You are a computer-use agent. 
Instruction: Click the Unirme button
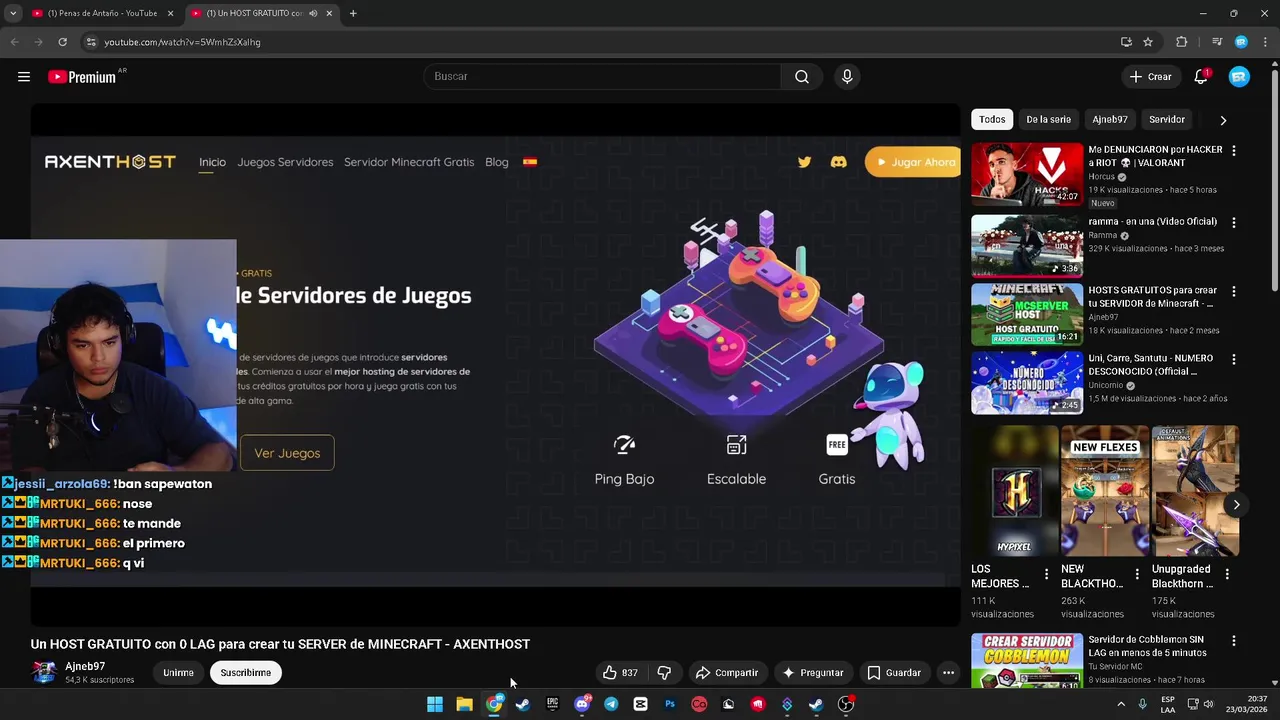(178, 673)
